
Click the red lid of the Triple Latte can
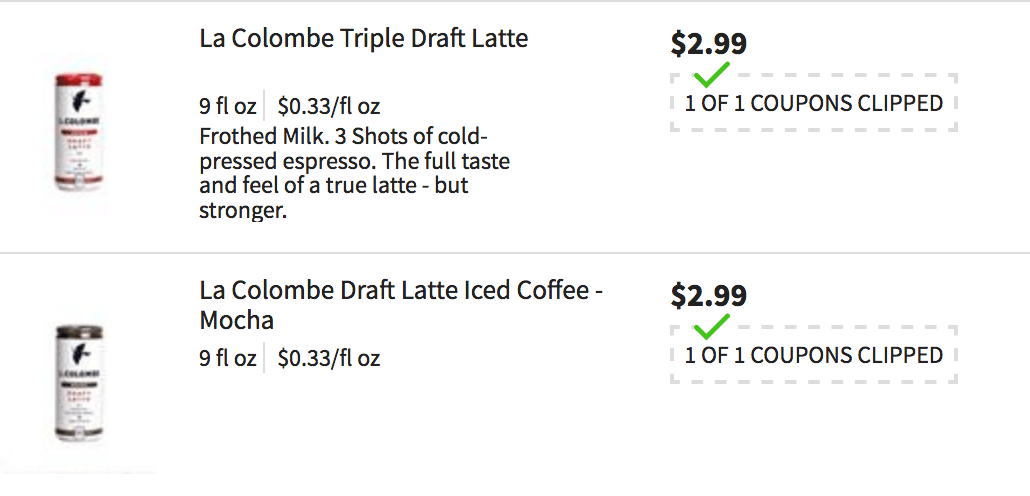[x=79, y=79]
